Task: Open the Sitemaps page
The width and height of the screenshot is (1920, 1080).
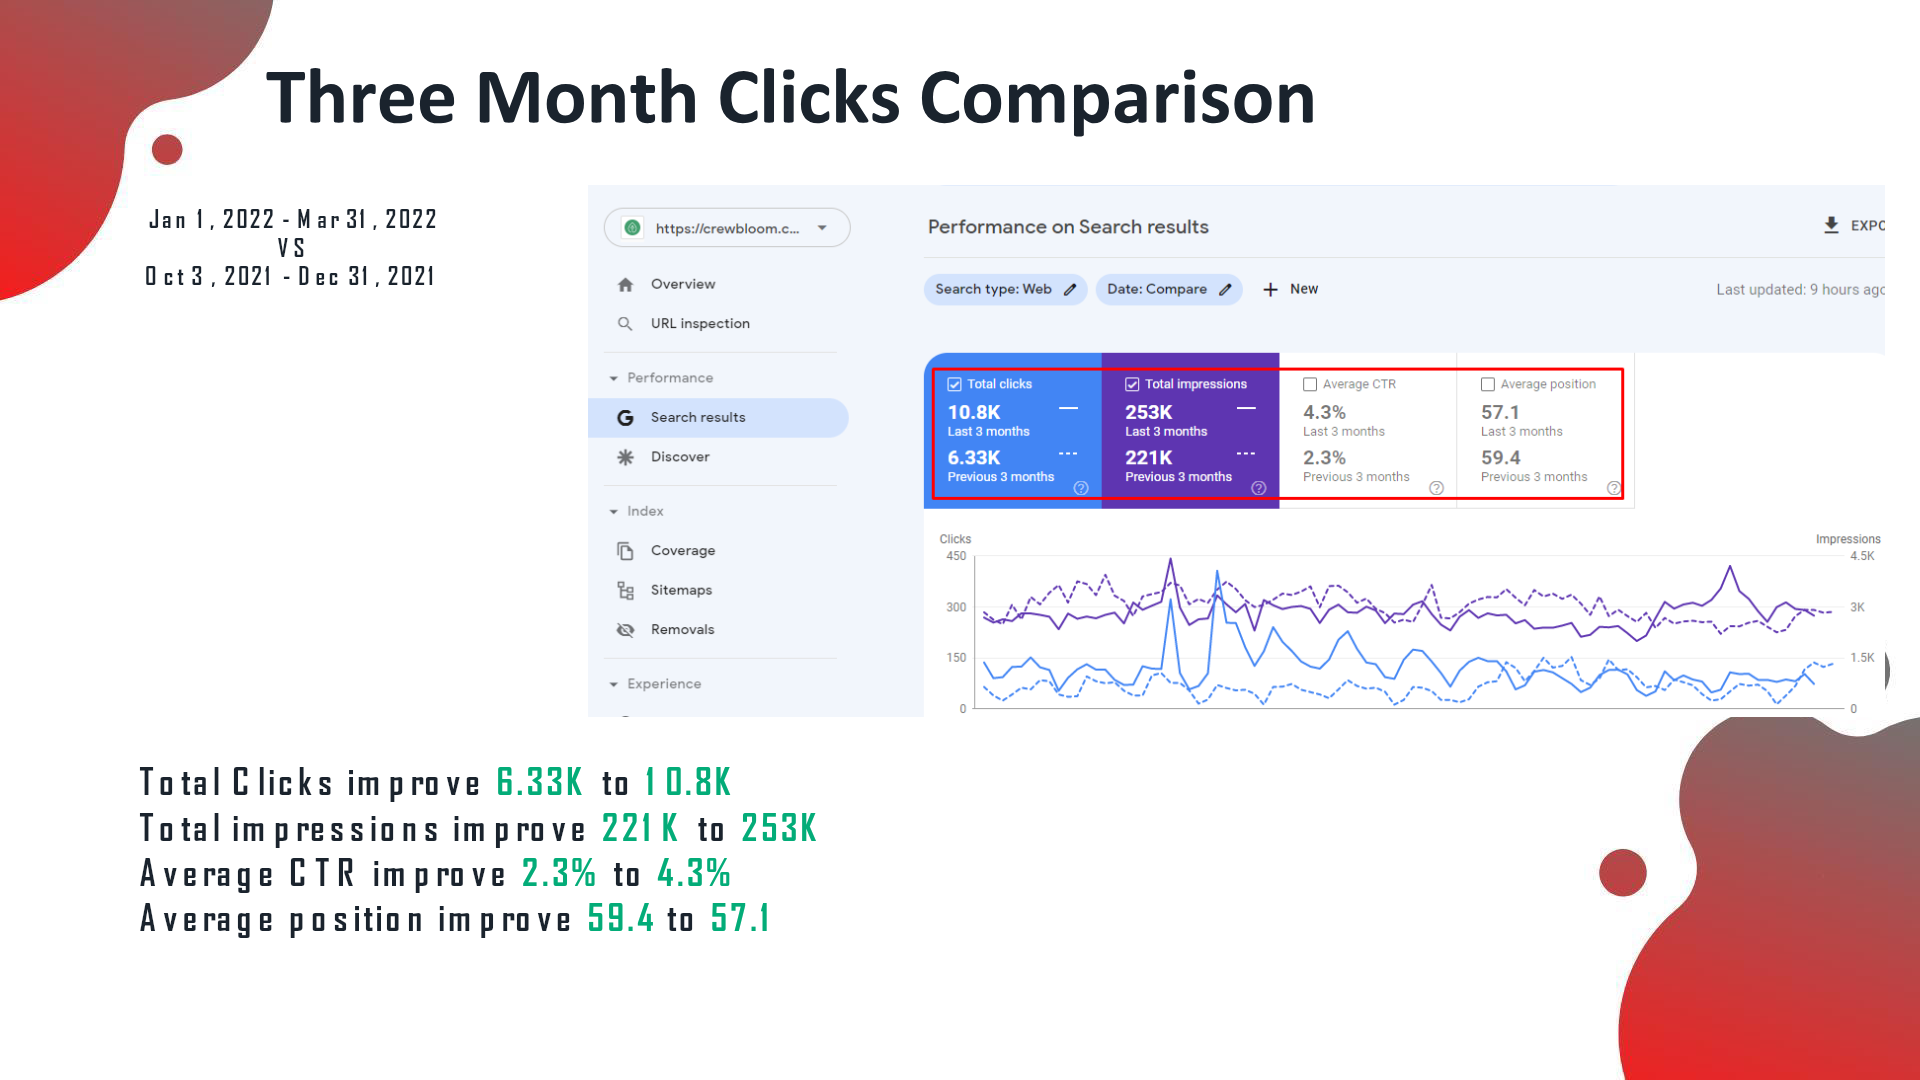Action: (x=681, y=590)
